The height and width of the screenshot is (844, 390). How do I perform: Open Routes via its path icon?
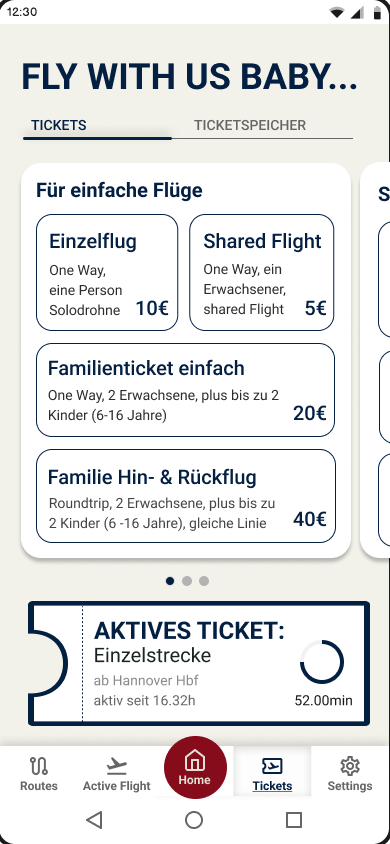38,765
